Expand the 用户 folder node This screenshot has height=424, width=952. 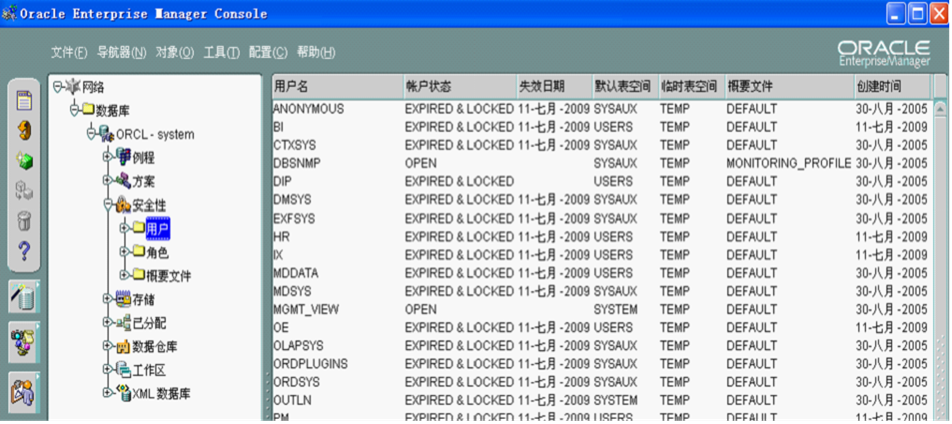click(124, 228)
